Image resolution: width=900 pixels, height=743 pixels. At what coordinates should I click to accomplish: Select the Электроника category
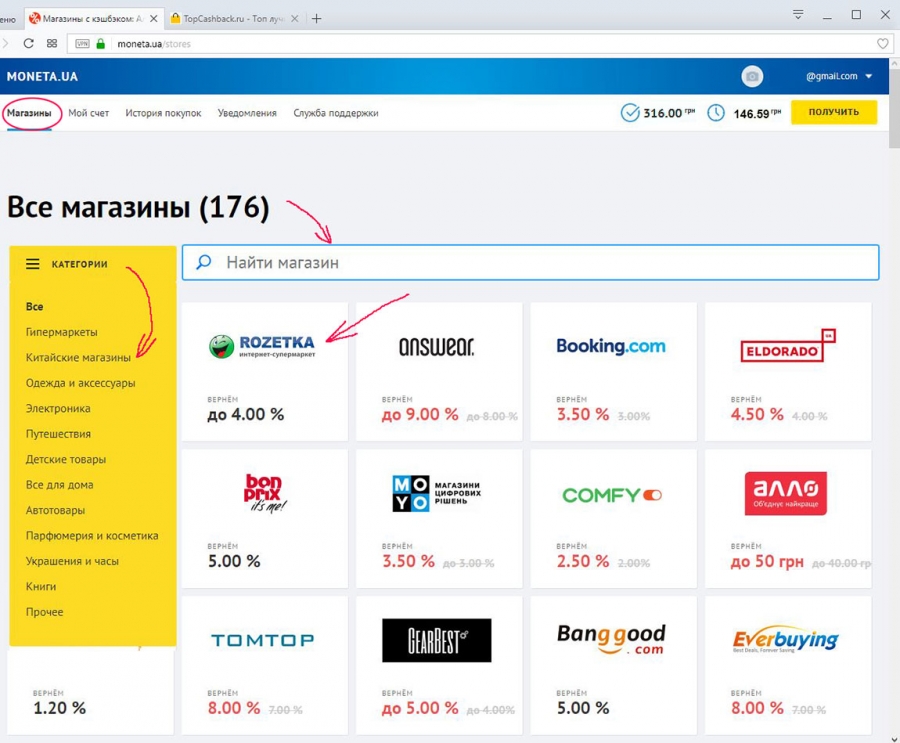pos(58,408)
